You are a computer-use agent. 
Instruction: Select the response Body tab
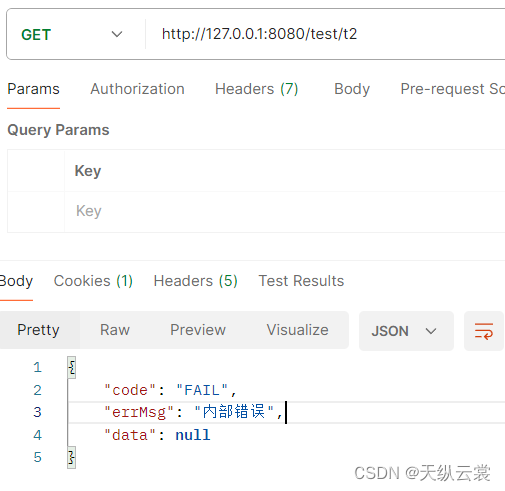click(16, 281)
